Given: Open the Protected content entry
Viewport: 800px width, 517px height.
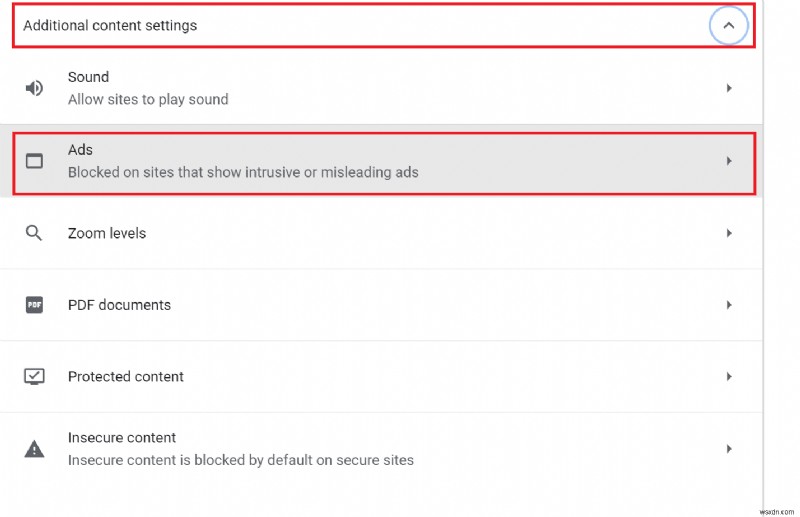Looking at the screenshot, I should click(x=381, y=377).
